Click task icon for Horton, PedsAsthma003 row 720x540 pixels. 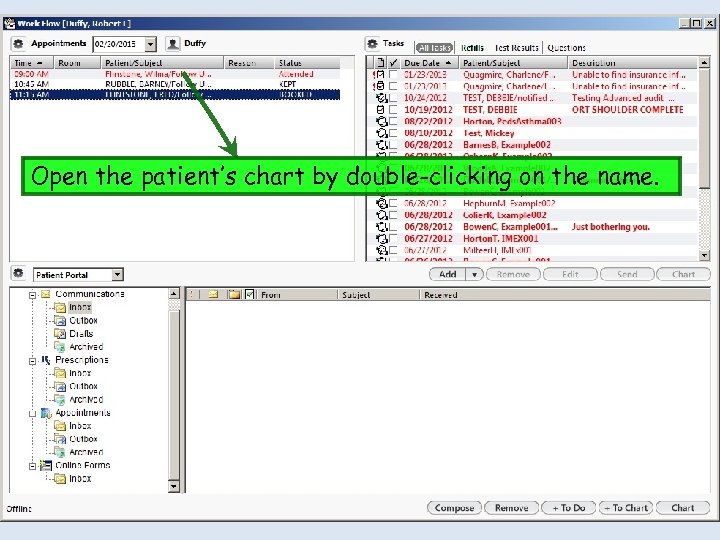tap(382, 121)
